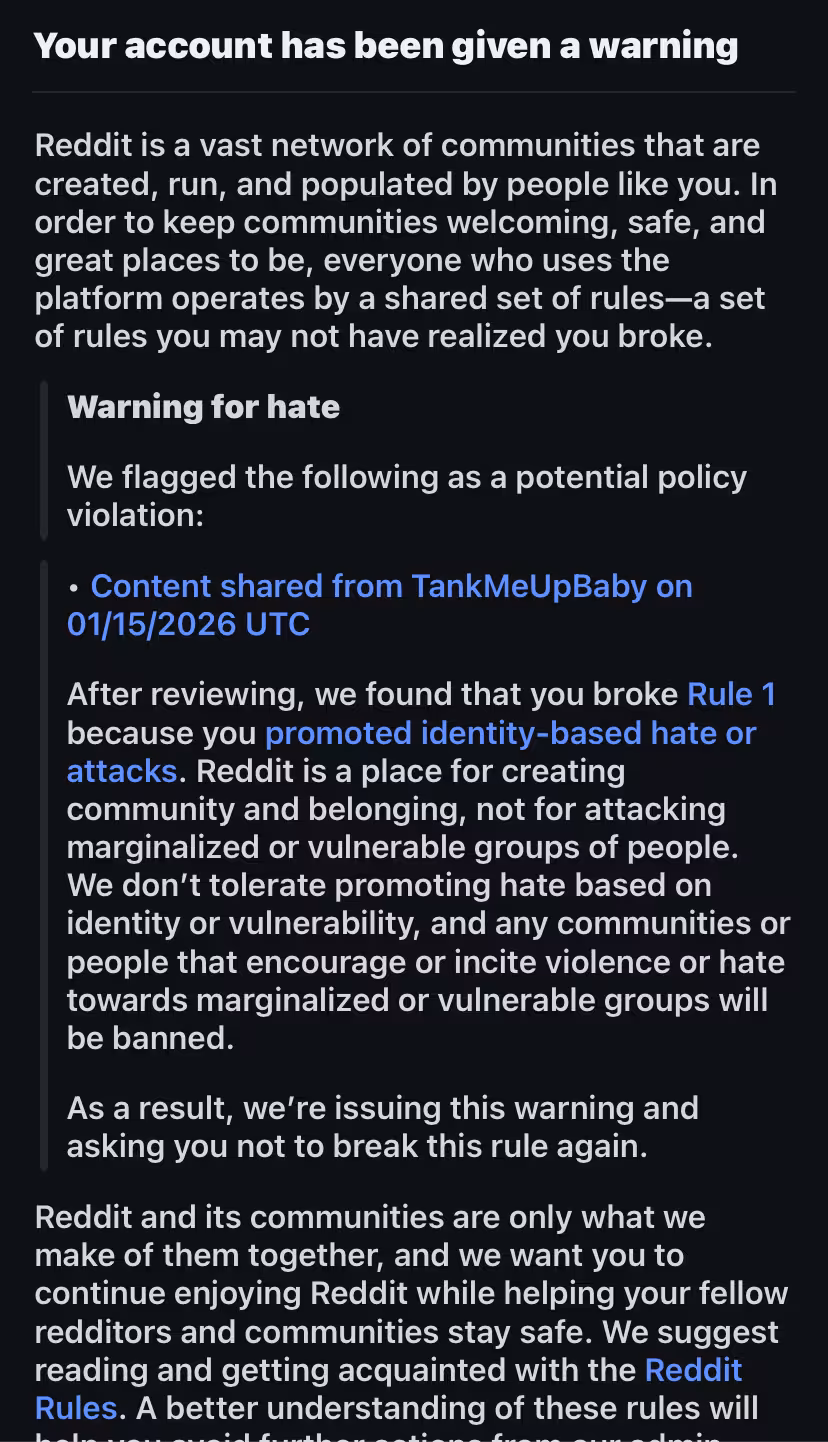Image resolution: width=828 pixels, height=1442 pixels.
Task: Click the "be banned." text line
Action: tap(150, 1038)
